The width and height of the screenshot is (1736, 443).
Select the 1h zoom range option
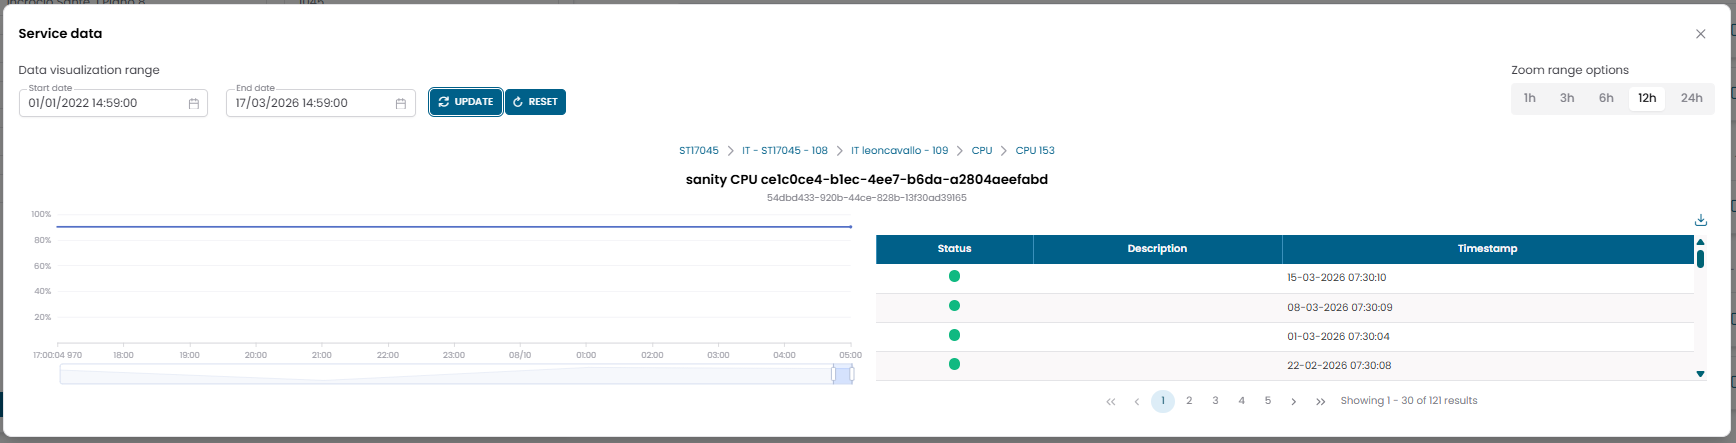click(x=1530, y=98)
